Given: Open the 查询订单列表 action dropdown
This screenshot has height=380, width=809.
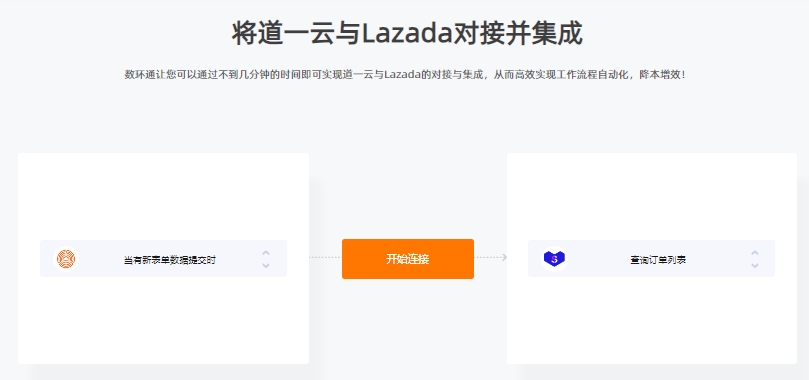Looking at the screenshot, I should pos(651,258).
